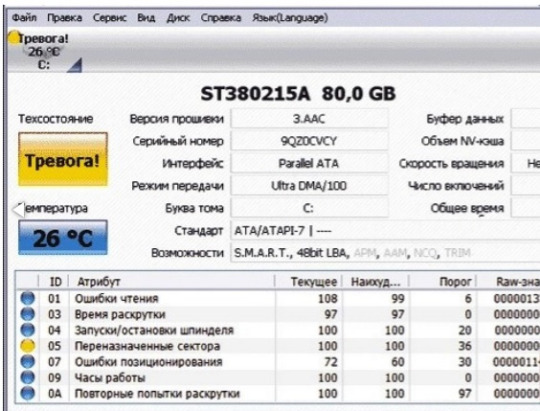Select the Переназначенные сектора row
540x411 pixels.
point(278,346)
